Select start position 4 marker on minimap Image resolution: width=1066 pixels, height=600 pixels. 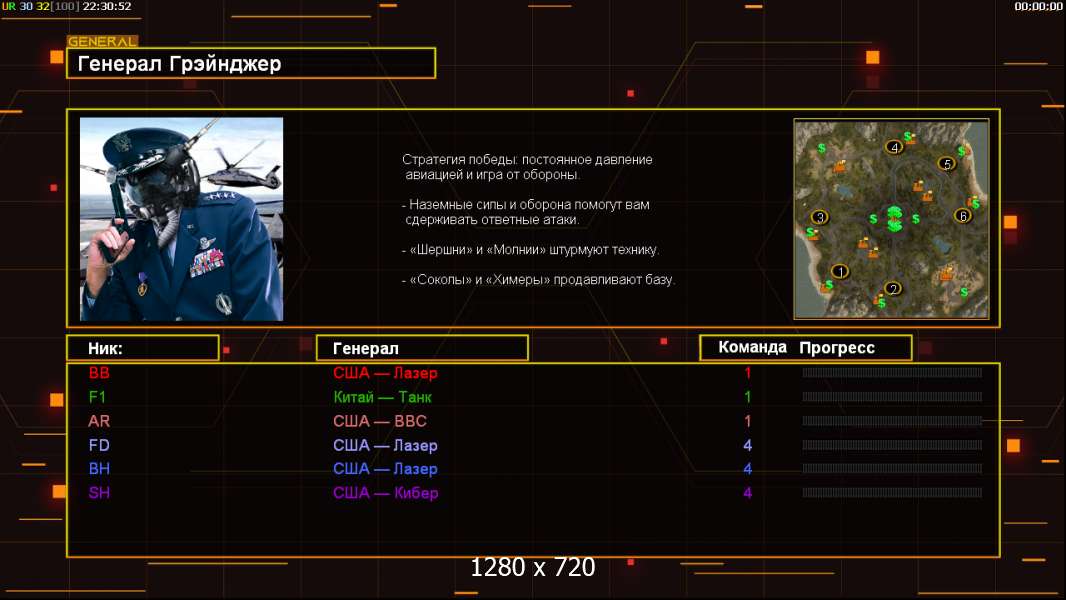coord(894,147)
